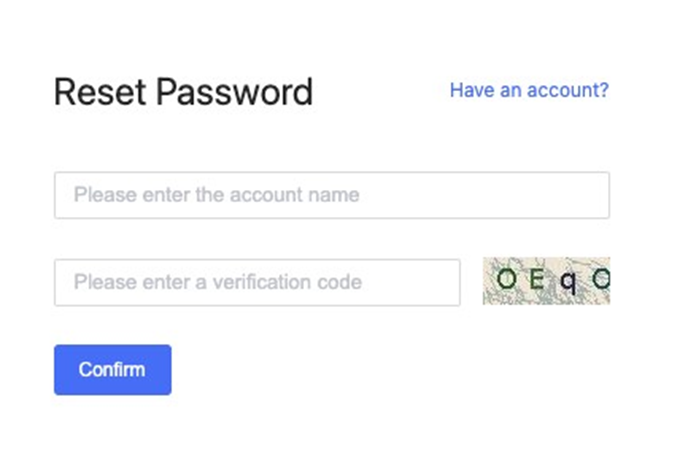This screenshot has height=462, width=680.
Task: Click into the verification code field
Action: coord(257,282)
